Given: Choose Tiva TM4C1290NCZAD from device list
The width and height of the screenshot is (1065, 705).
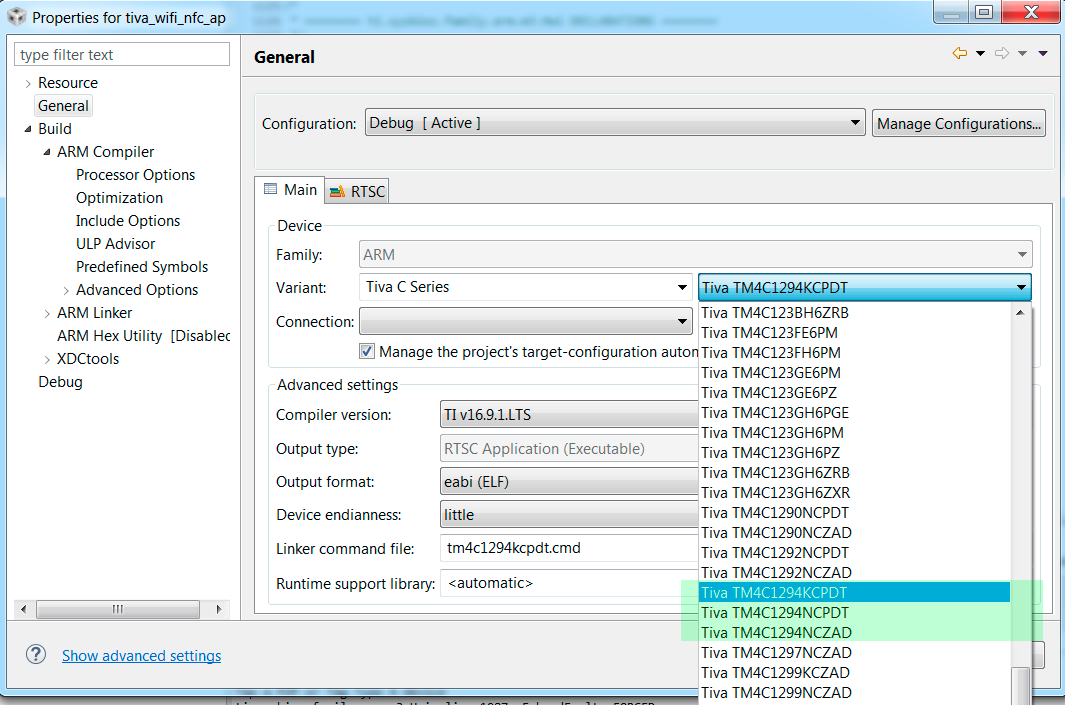Looking at the screenshot, I should pyautogui.click(x=854, y=533).
